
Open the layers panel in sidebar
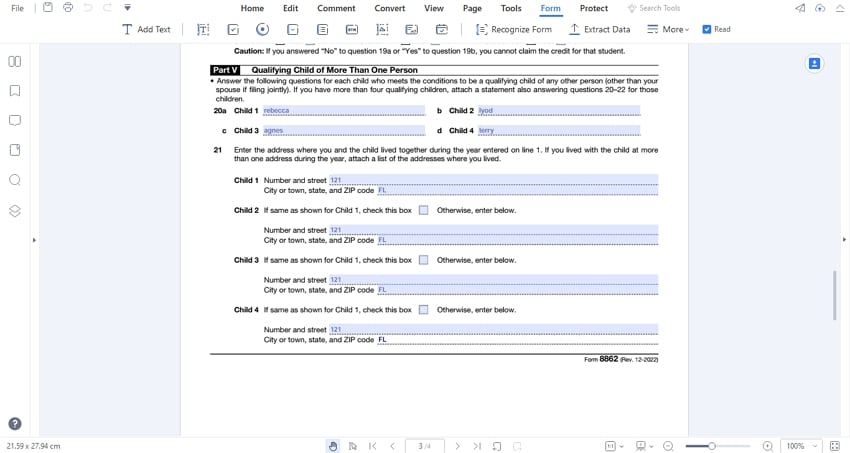pyautogui.click(x=15, y=211)
